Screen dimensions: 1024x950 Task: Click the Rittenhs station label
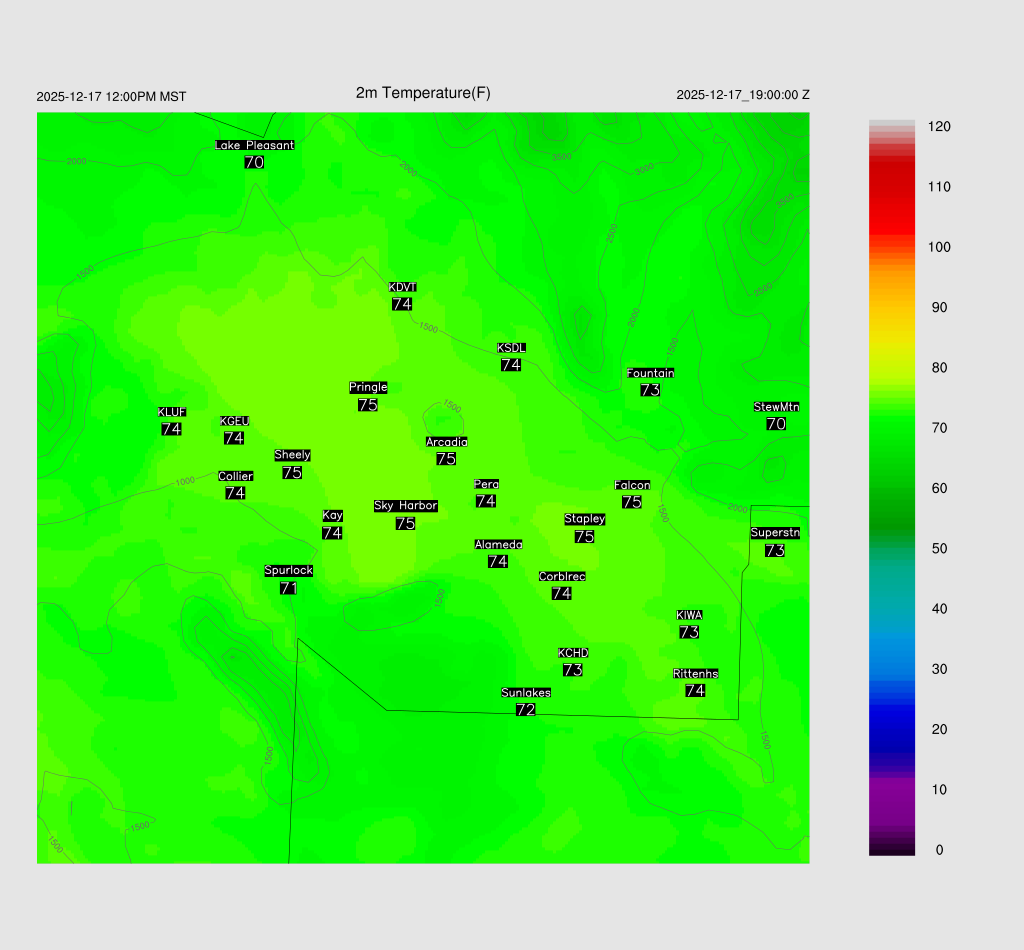tap(695, 674)
